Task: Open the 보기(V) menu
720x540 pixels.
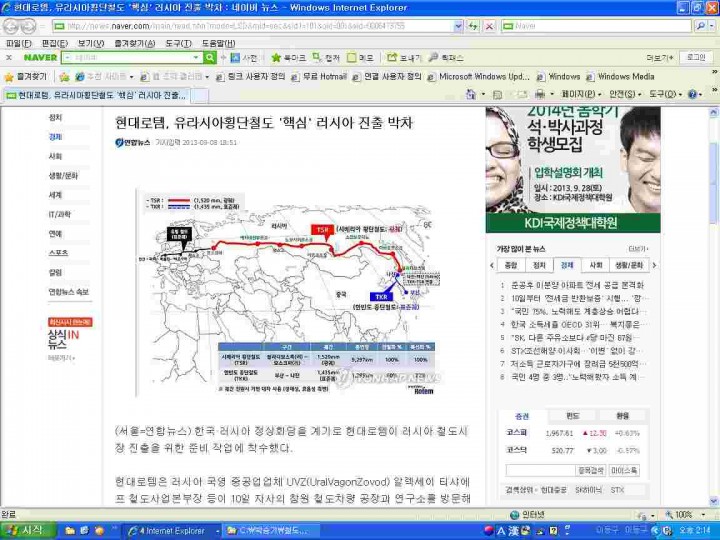Action: point(90,43)
